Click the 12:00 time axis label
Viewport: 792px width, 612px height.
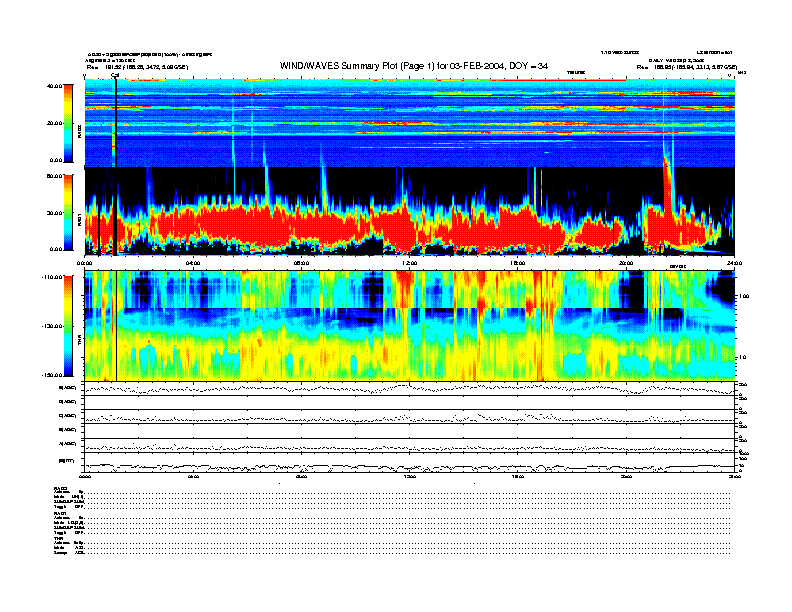tap(409, 263)
